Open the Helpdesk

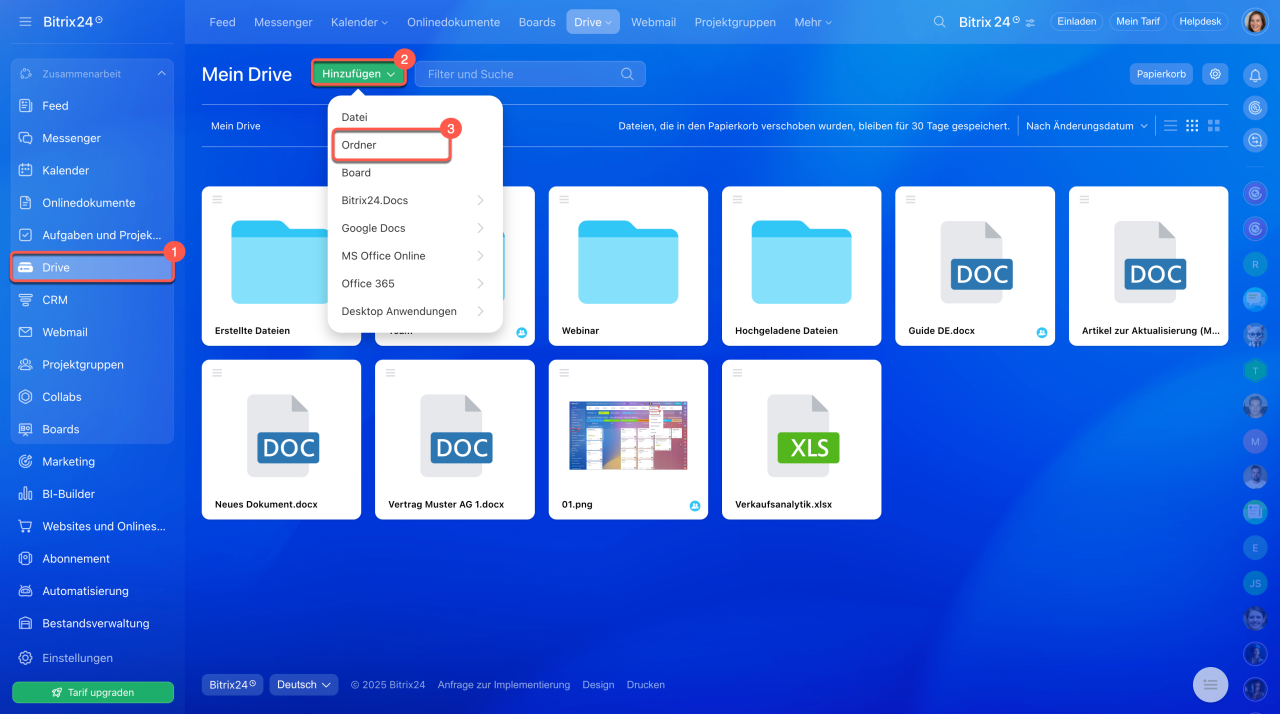1201,21
